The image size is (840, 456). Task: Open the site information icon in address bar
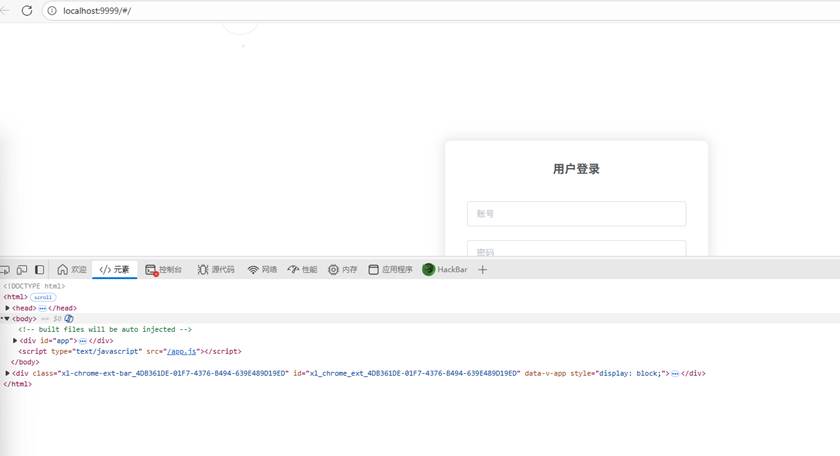pyautogui.click(x=52, y=11)
